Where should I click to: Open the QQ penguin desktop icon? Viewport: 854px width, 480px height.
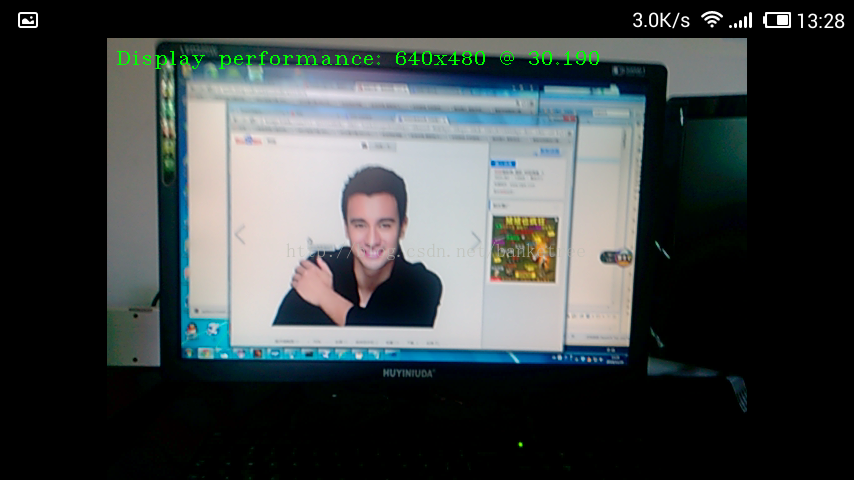[192, 330]
